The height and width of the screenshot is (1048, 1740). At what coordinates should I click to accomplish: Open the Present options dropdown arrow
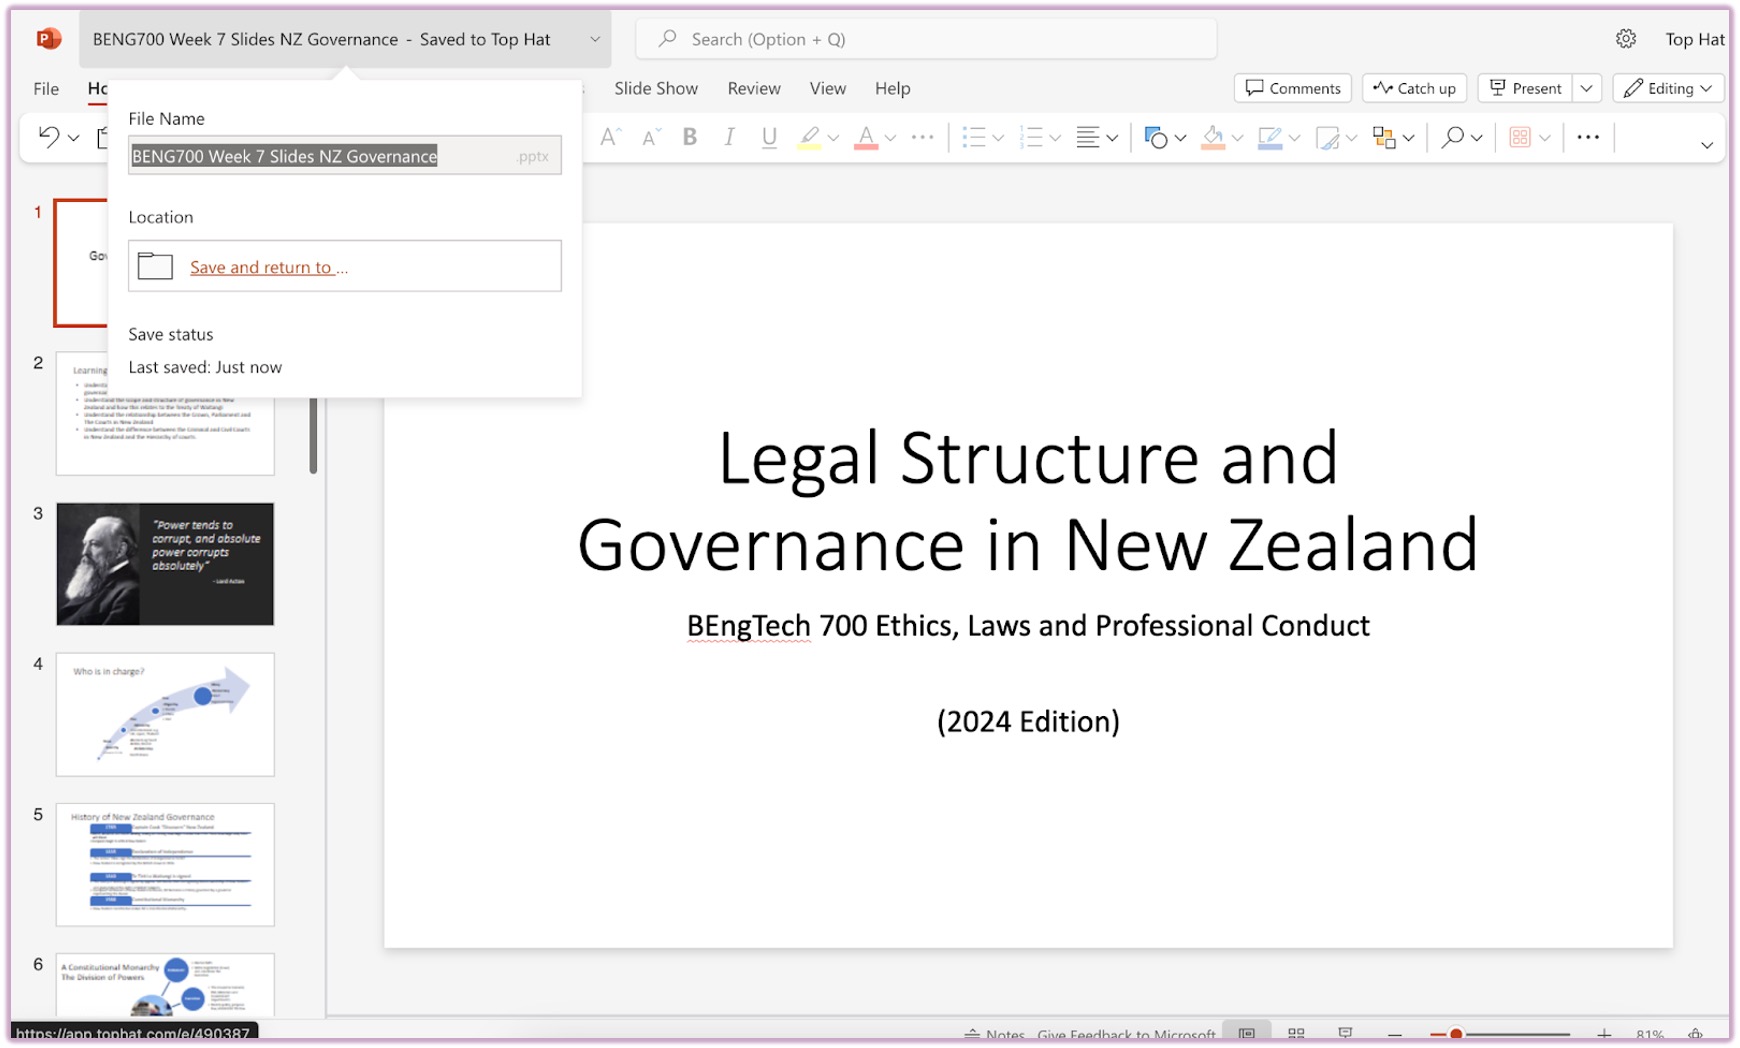(1587, 88)
